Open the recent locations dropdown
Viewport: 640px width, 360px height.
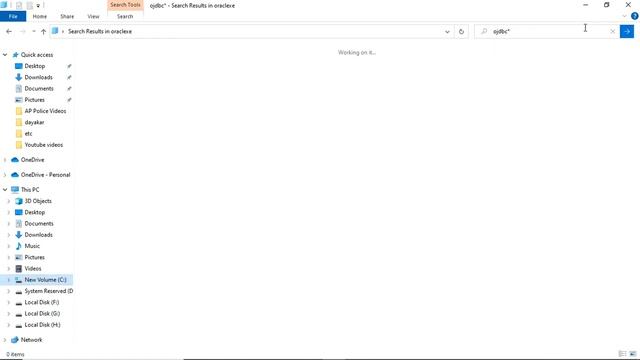(33, 31)
